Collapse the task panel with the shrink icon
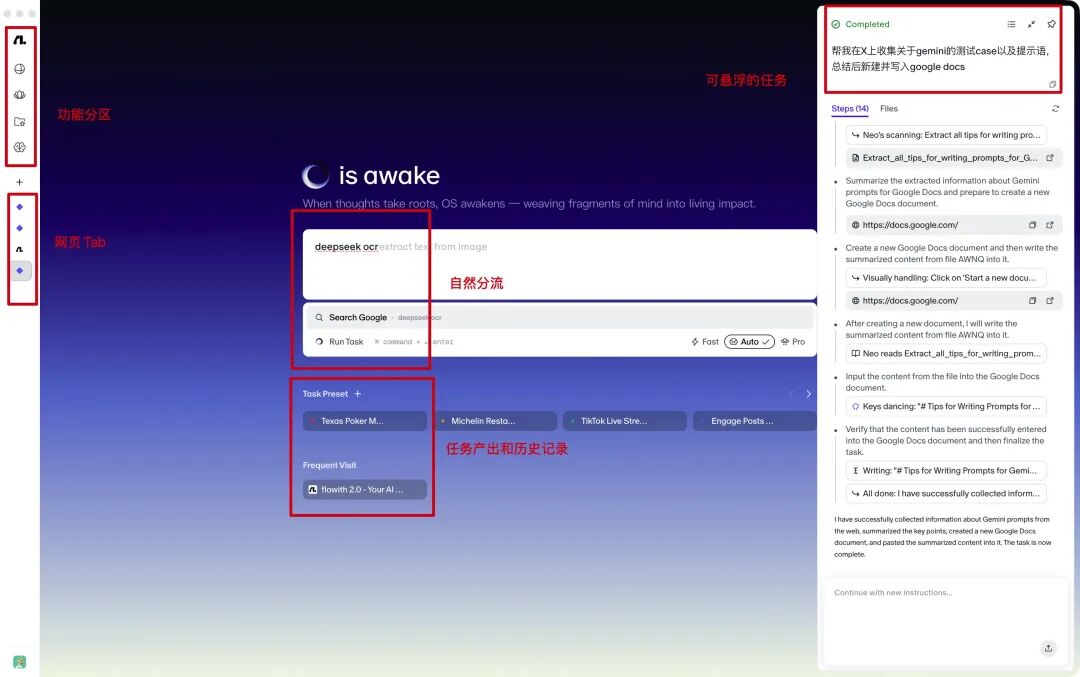 click(1031, 24)
